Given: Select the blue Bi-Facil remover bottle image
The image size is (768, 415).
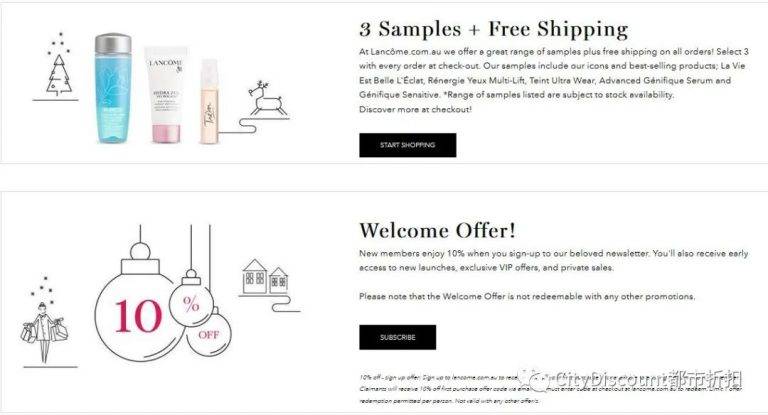Looking at the screenshot, I should tap(113, 88).
